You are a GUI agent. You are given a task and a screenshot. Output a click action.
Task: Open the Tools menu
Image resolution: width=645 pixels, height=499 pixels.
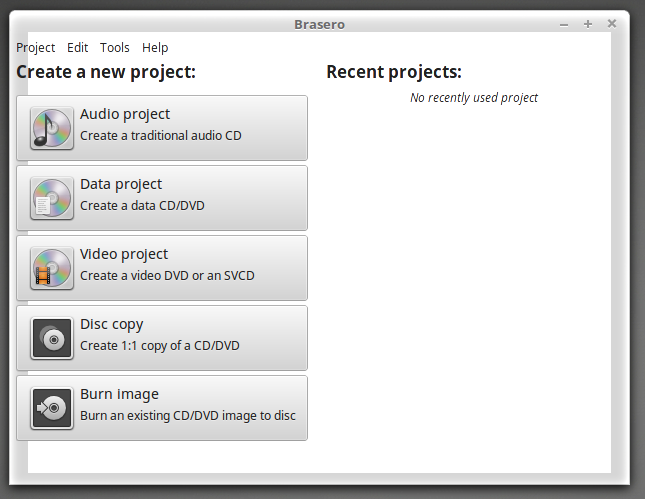tap(115, 47)
